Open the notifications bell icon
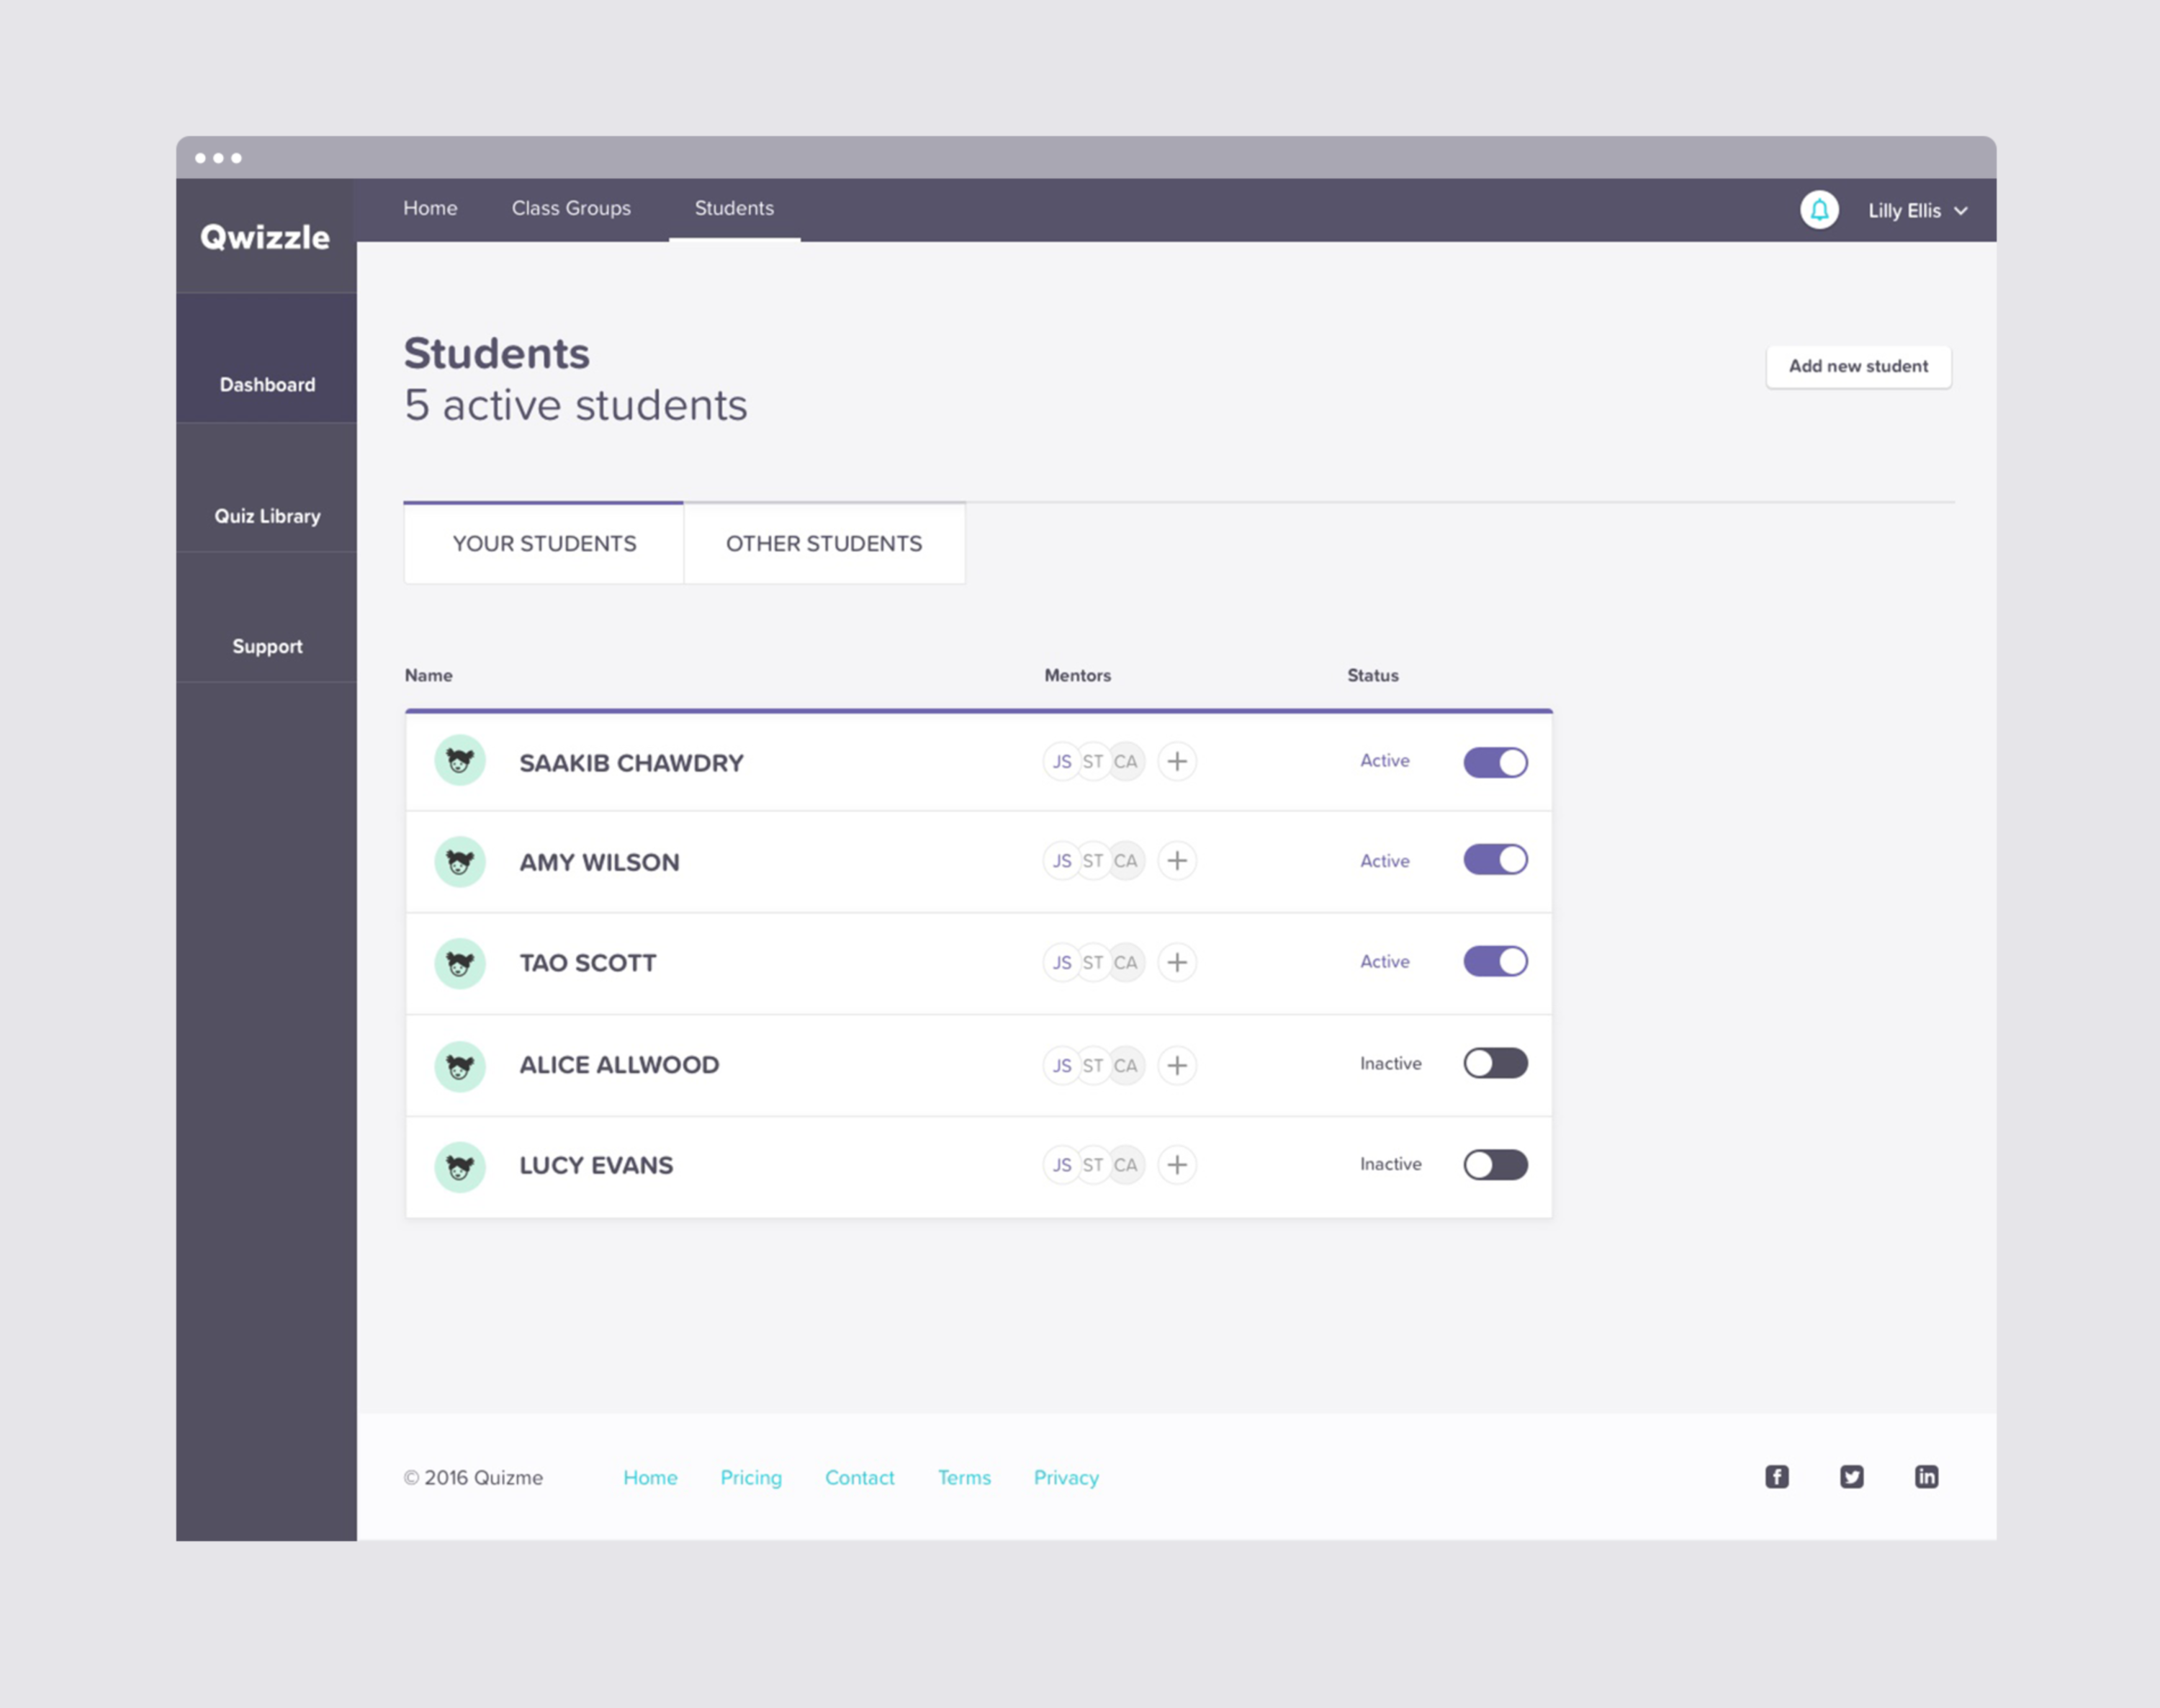2160x1708 pixels. (1819, 210)
